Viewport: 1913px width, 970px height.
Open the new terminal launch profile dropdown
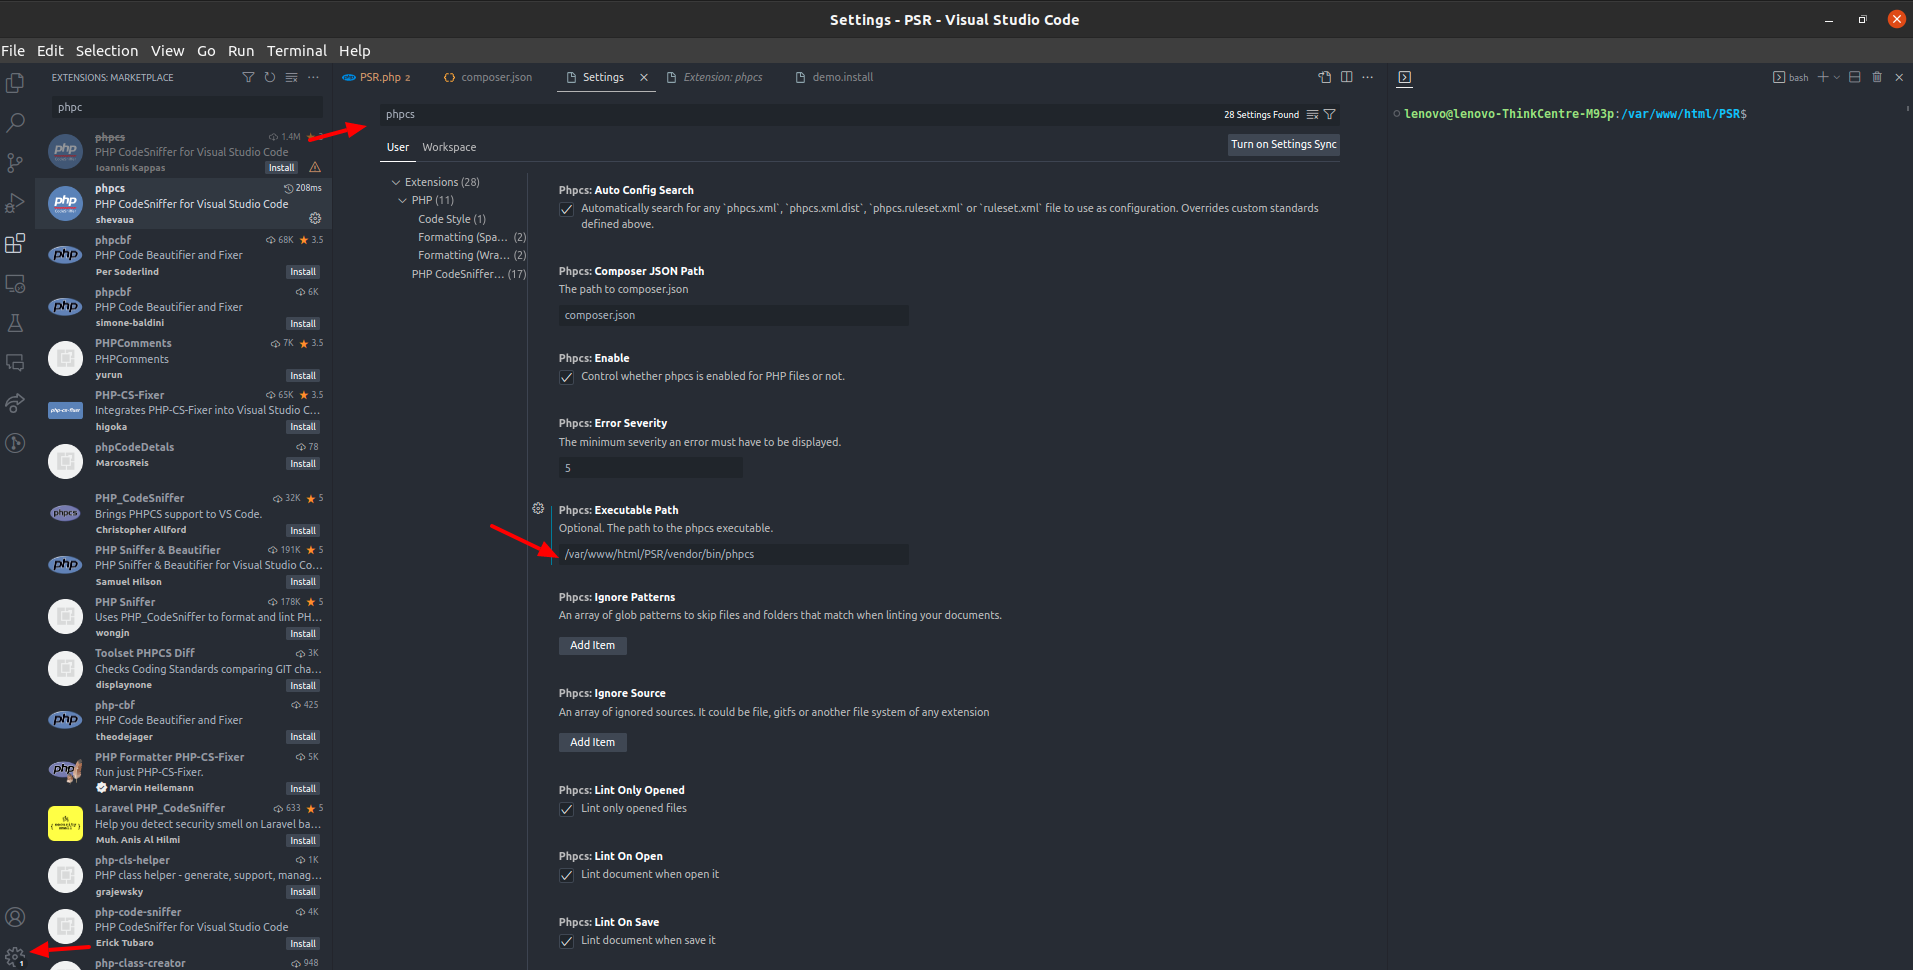1837,77
